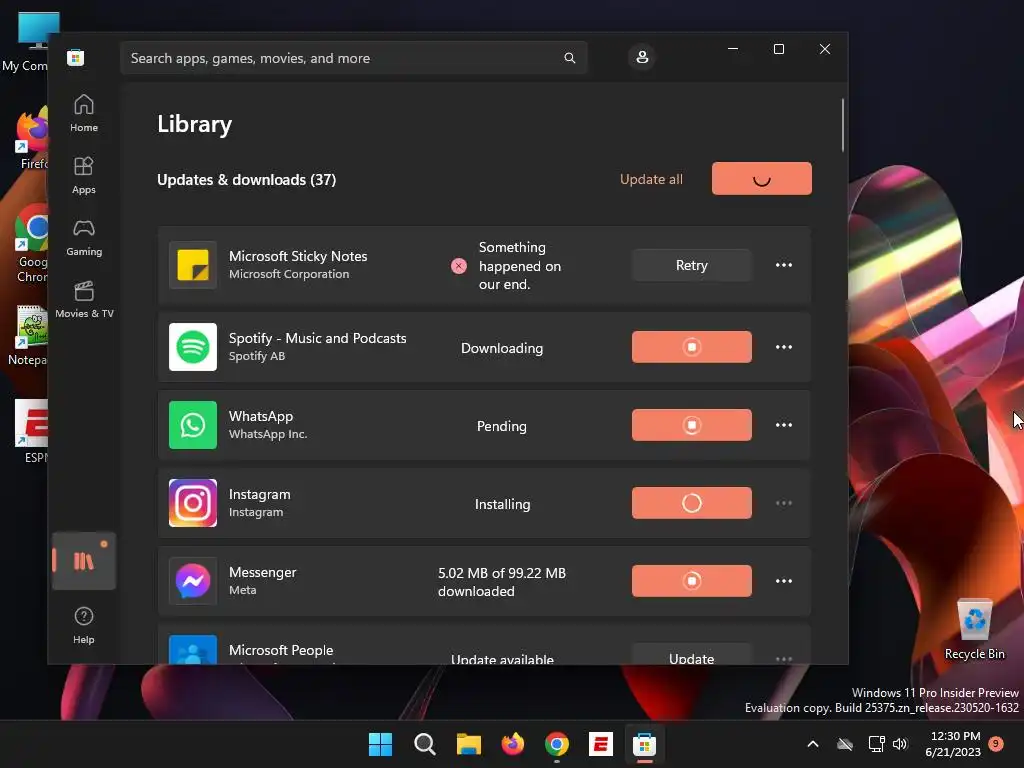This screenshot has height=768, width=1024.
Task: Open the Messenger title text
Action: pyautogui.click(x=263, y=572)
